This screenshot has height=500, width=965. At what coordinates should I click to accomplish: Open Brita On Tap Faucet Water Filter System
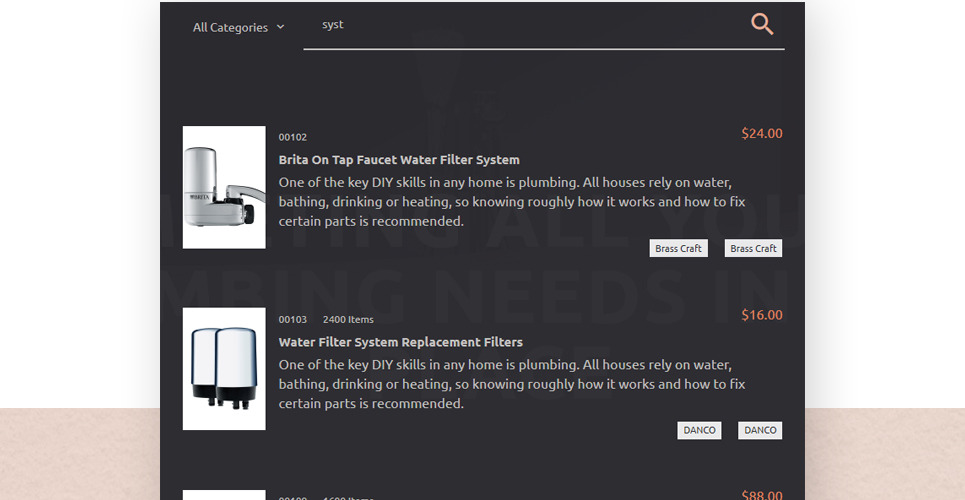tap(399, 160)
